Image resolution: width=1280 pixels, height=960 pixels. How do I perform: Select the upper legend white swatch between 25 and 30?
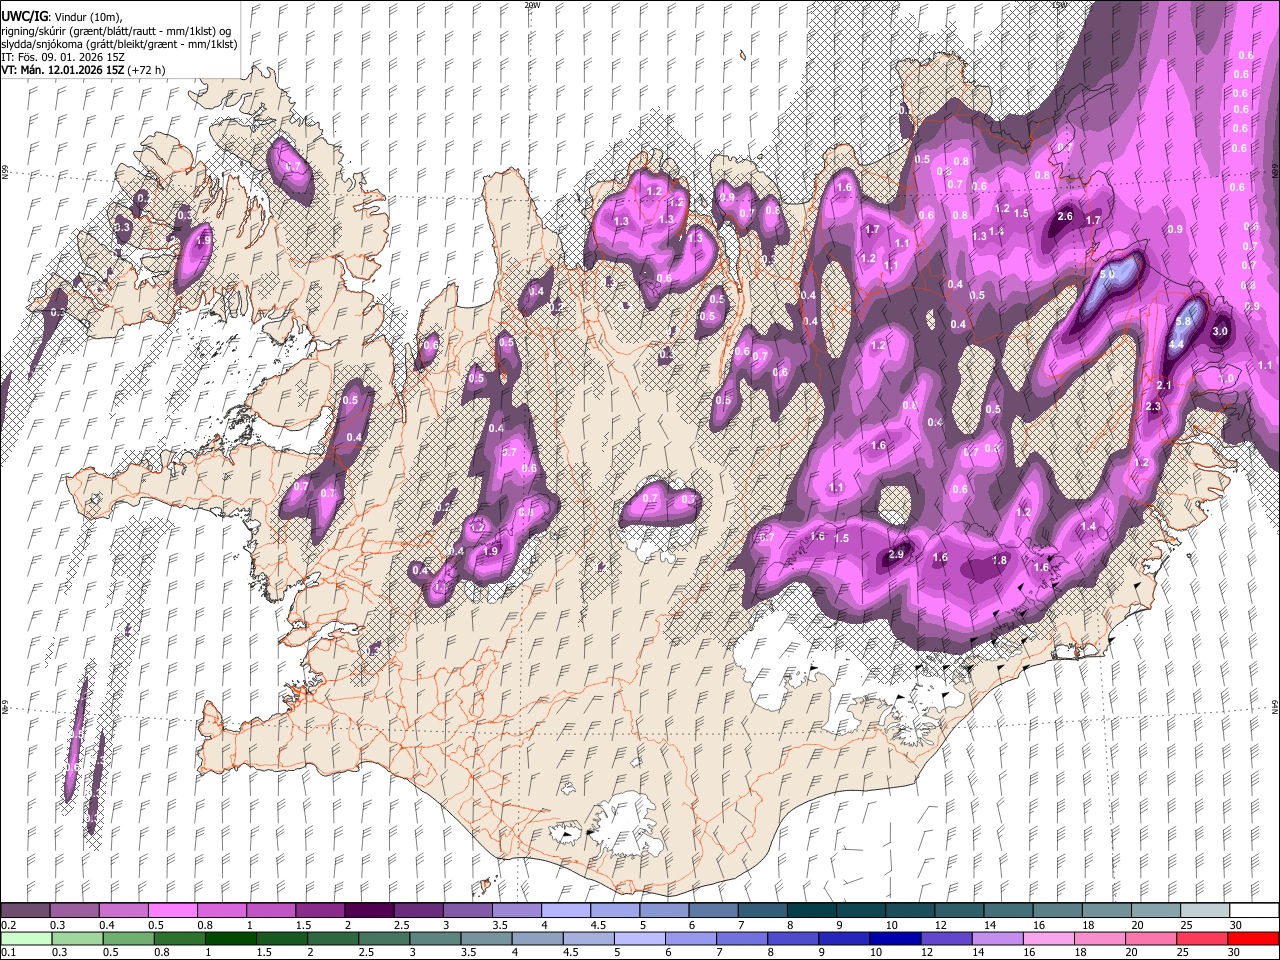(x=1203, y=910)
